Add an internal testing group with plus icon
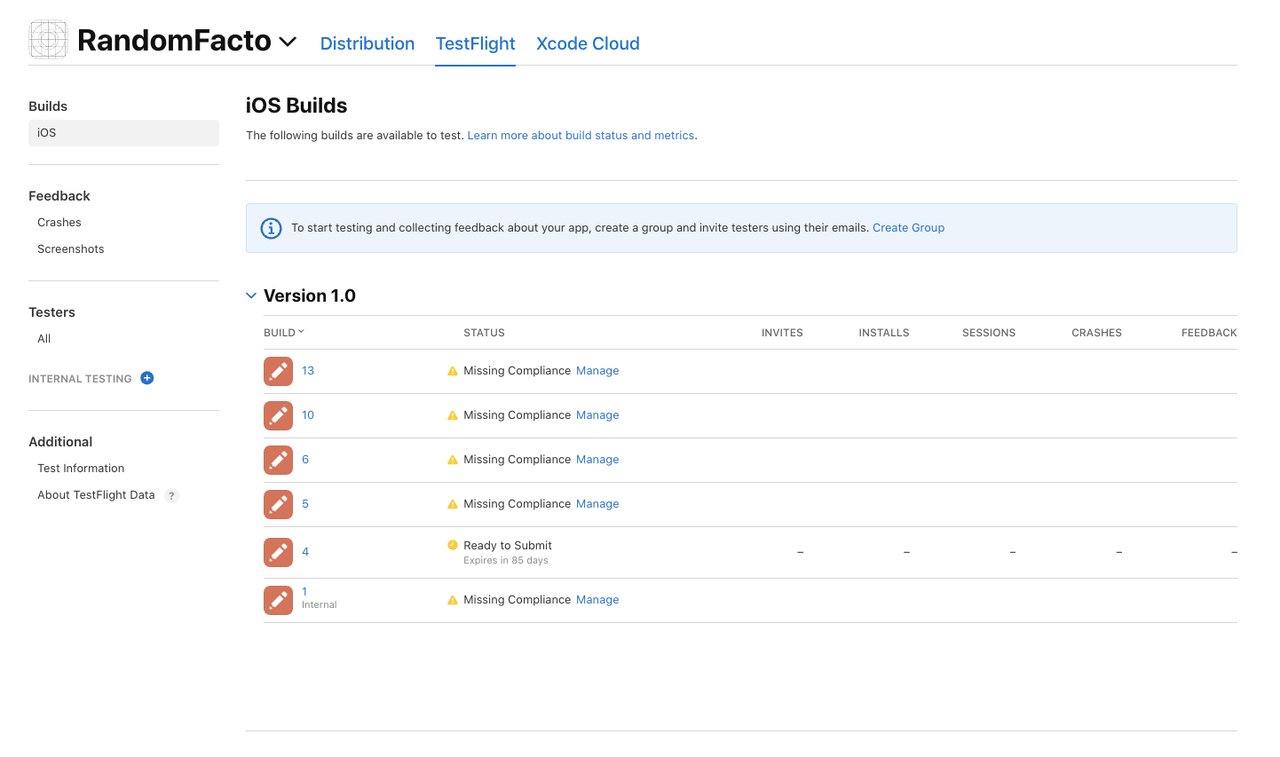The height and width of the screenshot is (757, 1280). (147, 378)
